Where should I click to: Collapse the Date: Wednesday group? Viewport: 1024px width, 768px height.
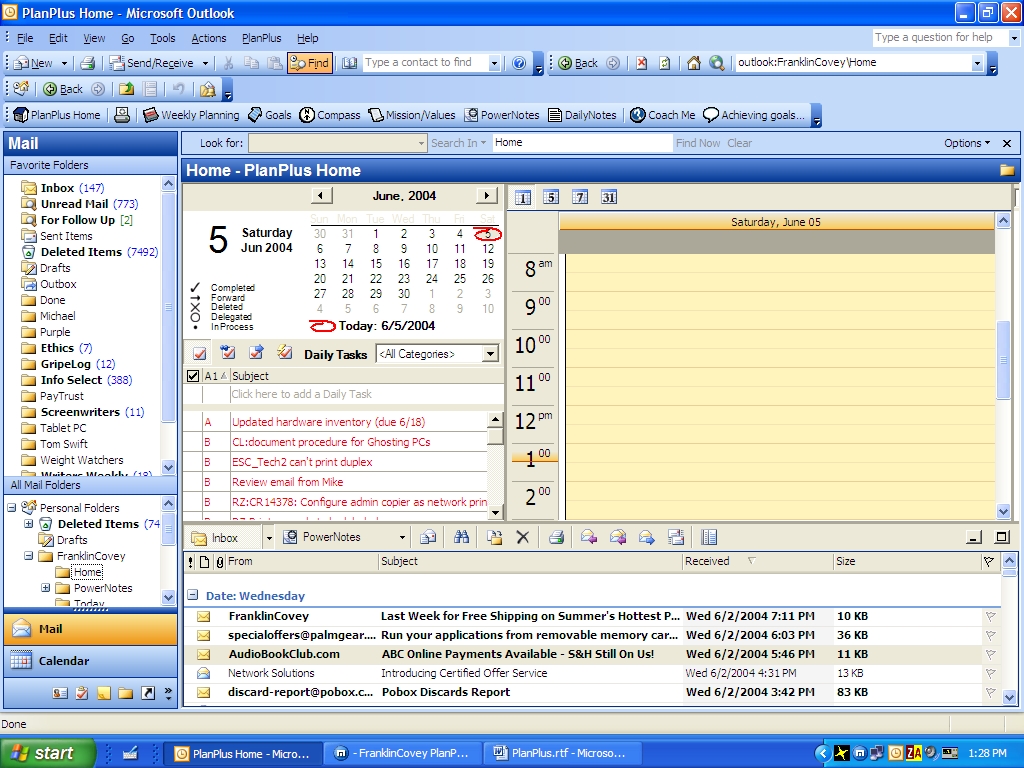(193, 596)
